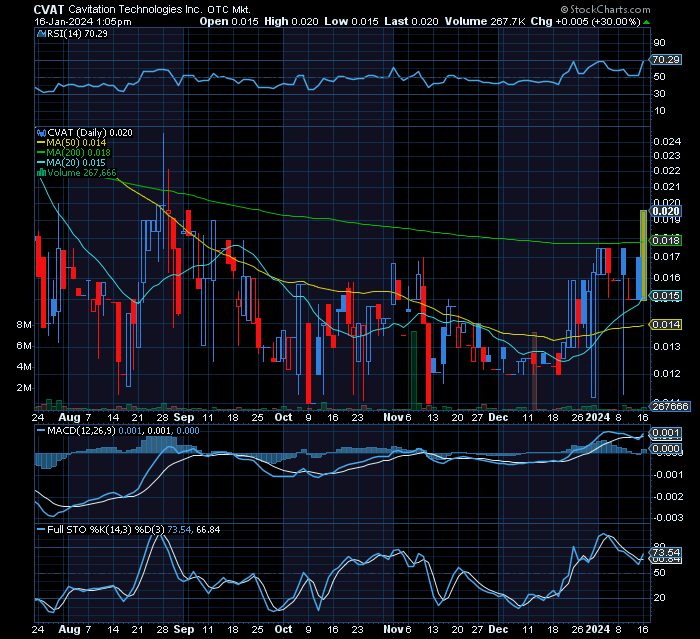700x639 pixels.
Task: Click the OTC Mkt. exchange label
Action: [x=229, y=9]
